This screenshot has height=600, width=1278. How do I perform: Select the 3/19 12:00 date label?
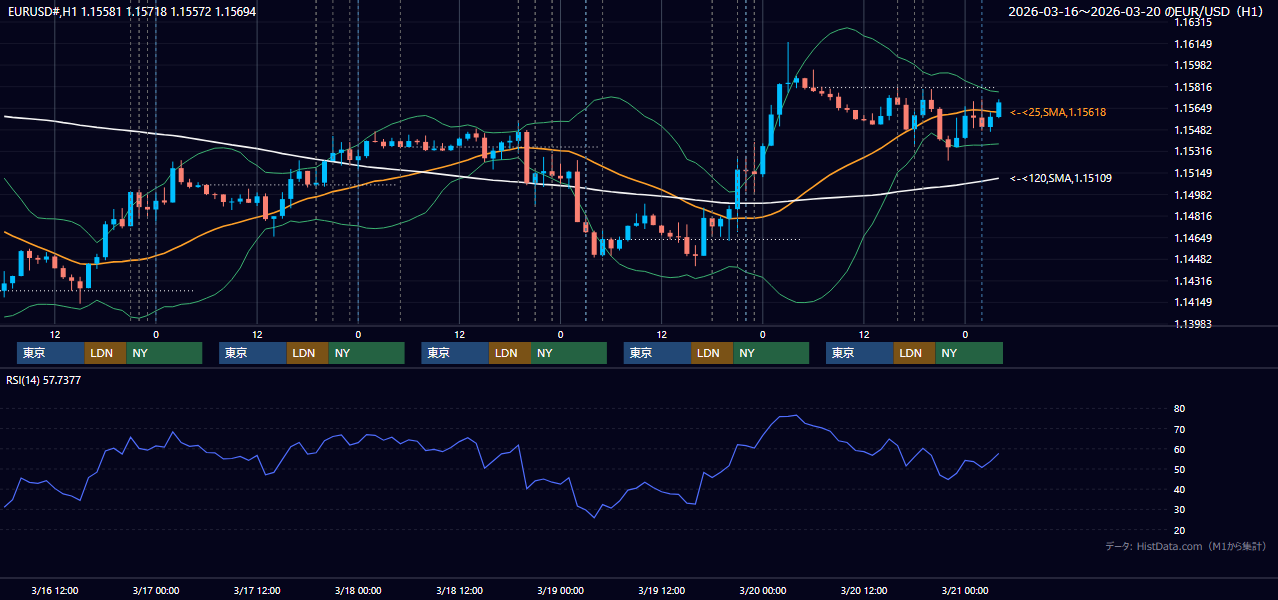click(661, 590)
